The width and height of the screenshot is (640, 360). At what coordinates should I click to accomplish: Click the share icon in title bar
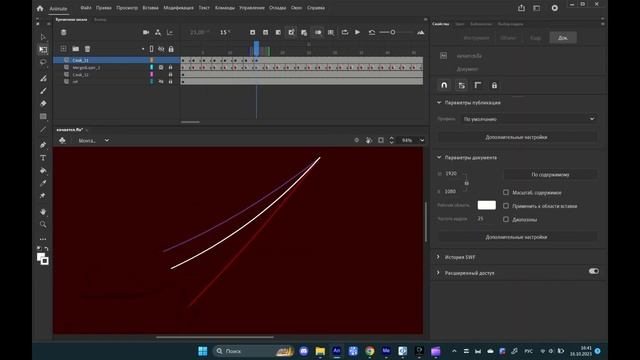point(521,8)
